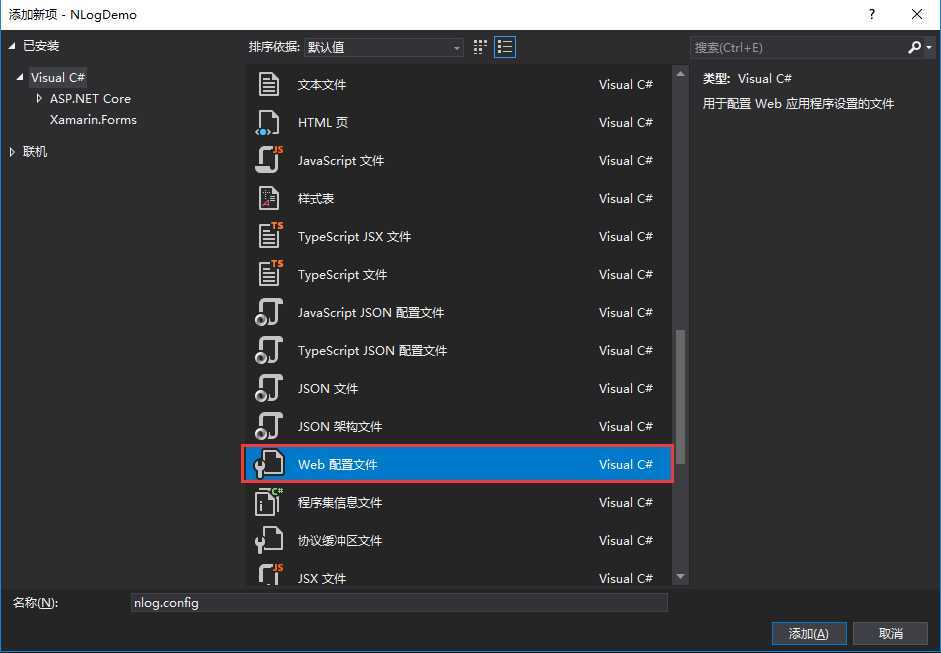The width and height of the screenshot is (941, 653).
Task: Click the Web 配置文件 wrench icon
Action: tap(268, 465)
